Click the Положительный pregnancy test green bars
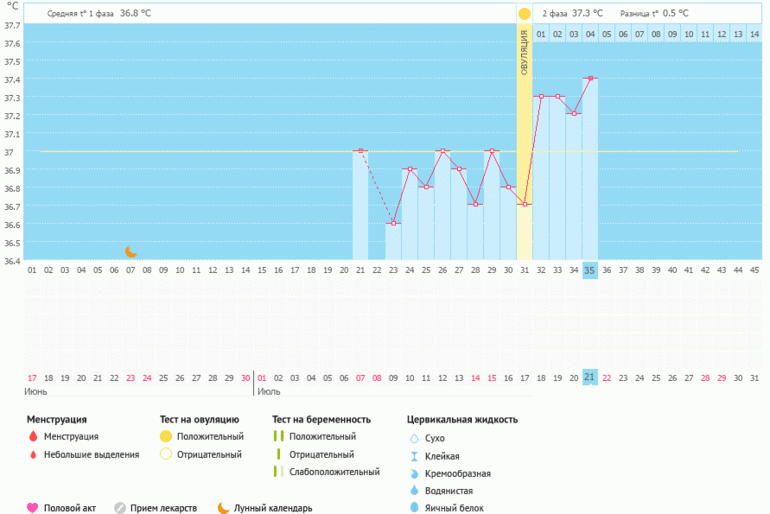Viewport: 770px width, 514px height. pyautogui.click(x=280, y=437)
